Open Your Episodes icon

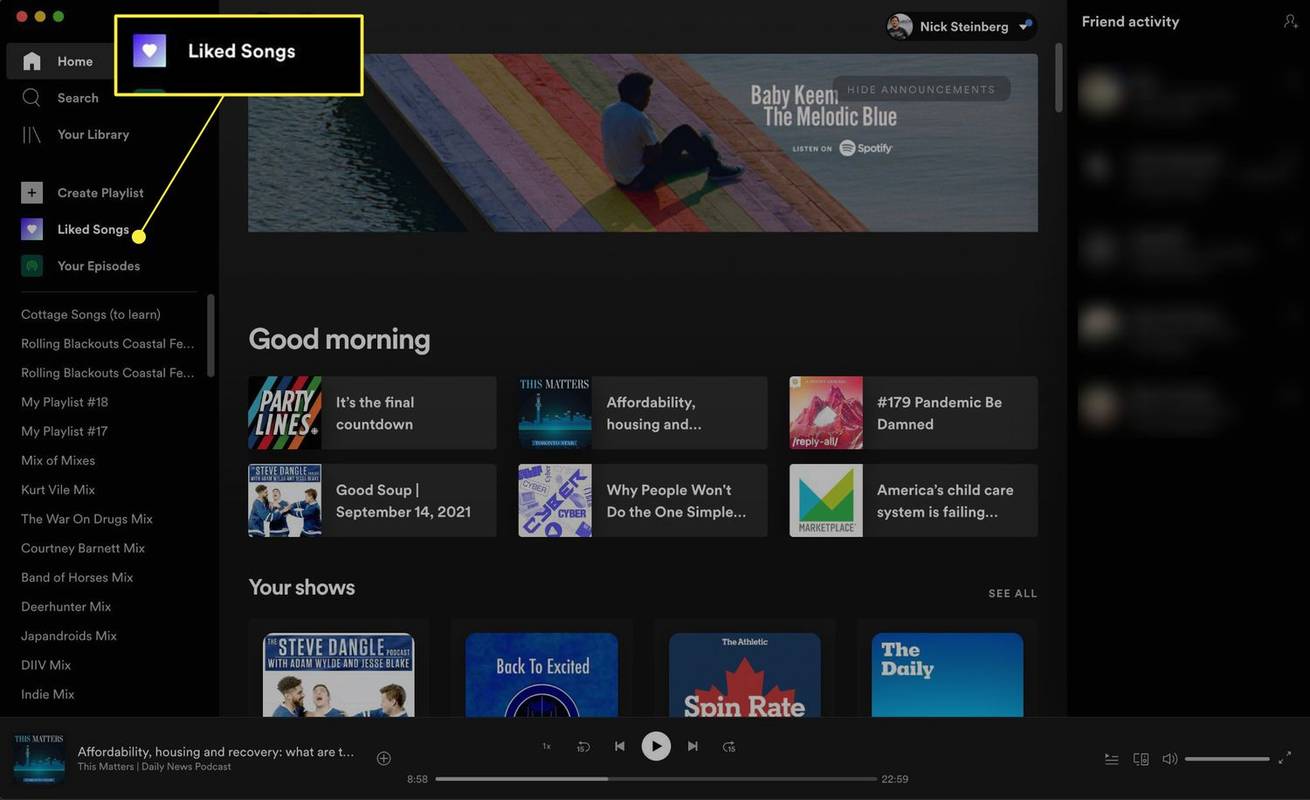click(x=32, y=266)
